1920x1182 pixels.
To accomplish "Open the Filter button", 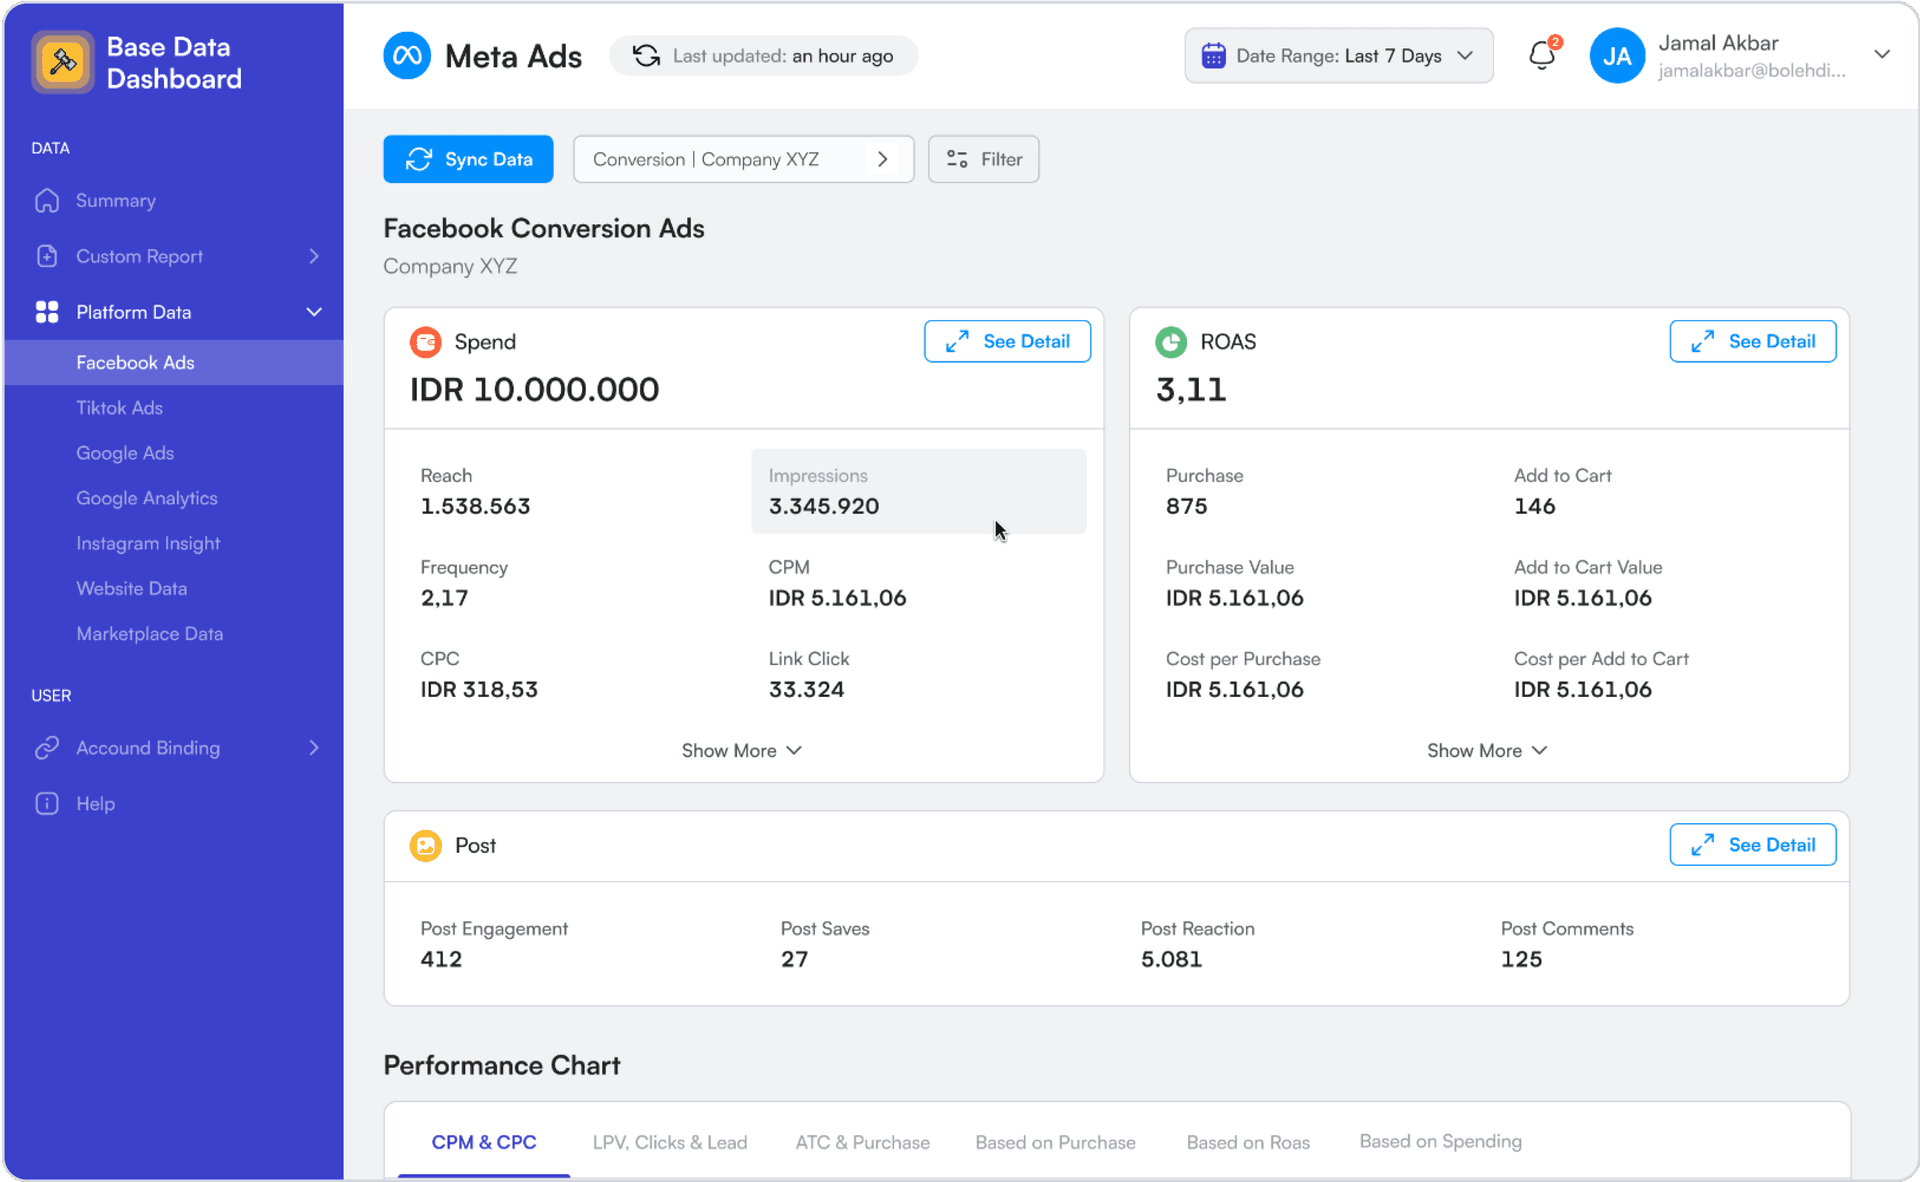I will pyautogui.click(x=983, y=160).
